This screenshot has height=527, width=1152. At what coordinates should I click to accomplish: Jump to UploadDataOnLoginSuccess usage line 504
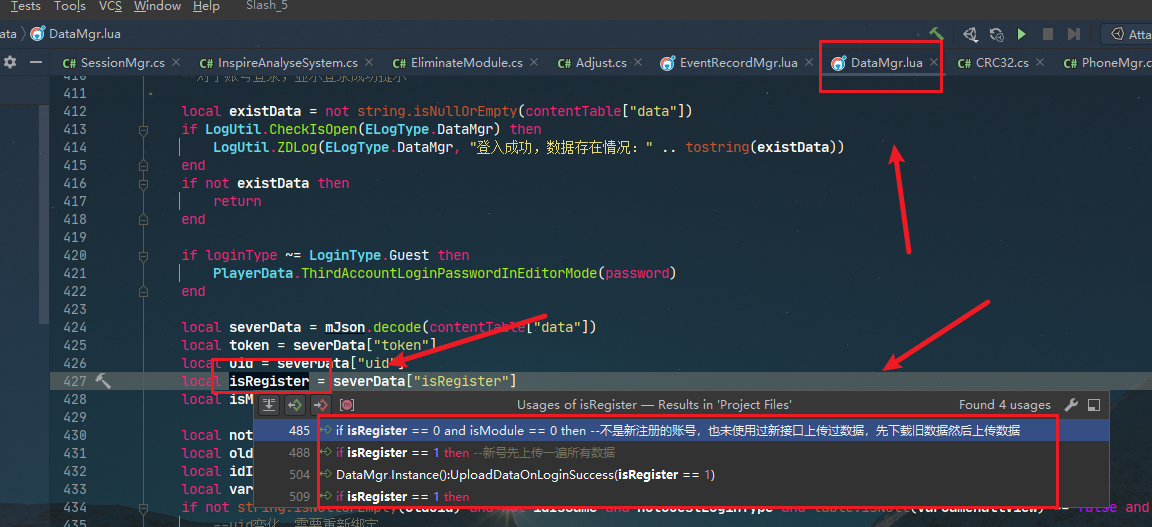coord(525,474)
